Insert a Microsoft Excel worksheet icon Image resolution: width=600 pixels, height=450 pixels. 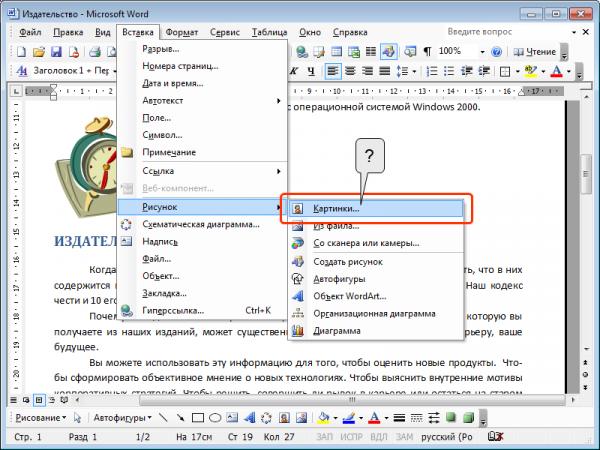coord(354,52)
